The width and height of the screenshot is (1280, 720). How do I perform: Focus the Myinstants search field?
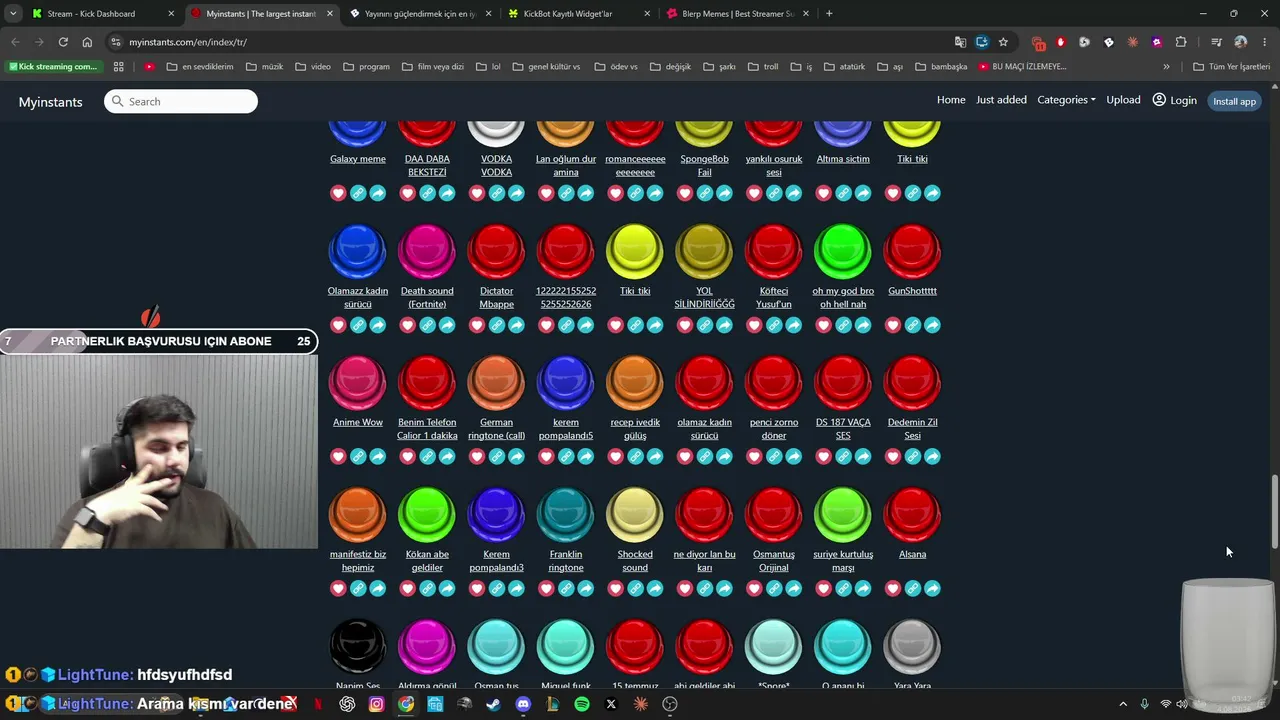[181, 101]
